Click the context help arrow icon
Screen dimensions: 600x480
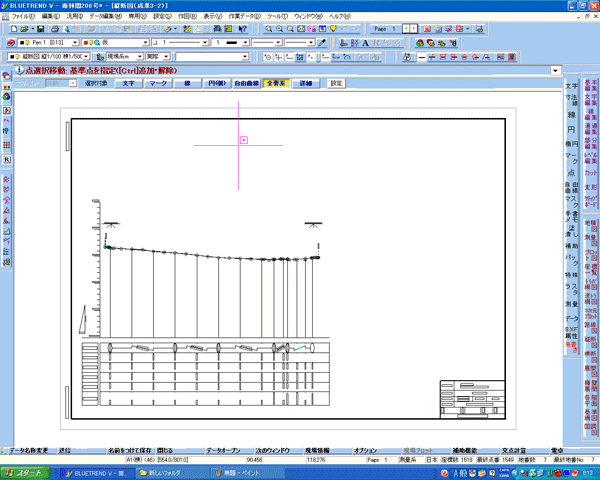[242, 29]
